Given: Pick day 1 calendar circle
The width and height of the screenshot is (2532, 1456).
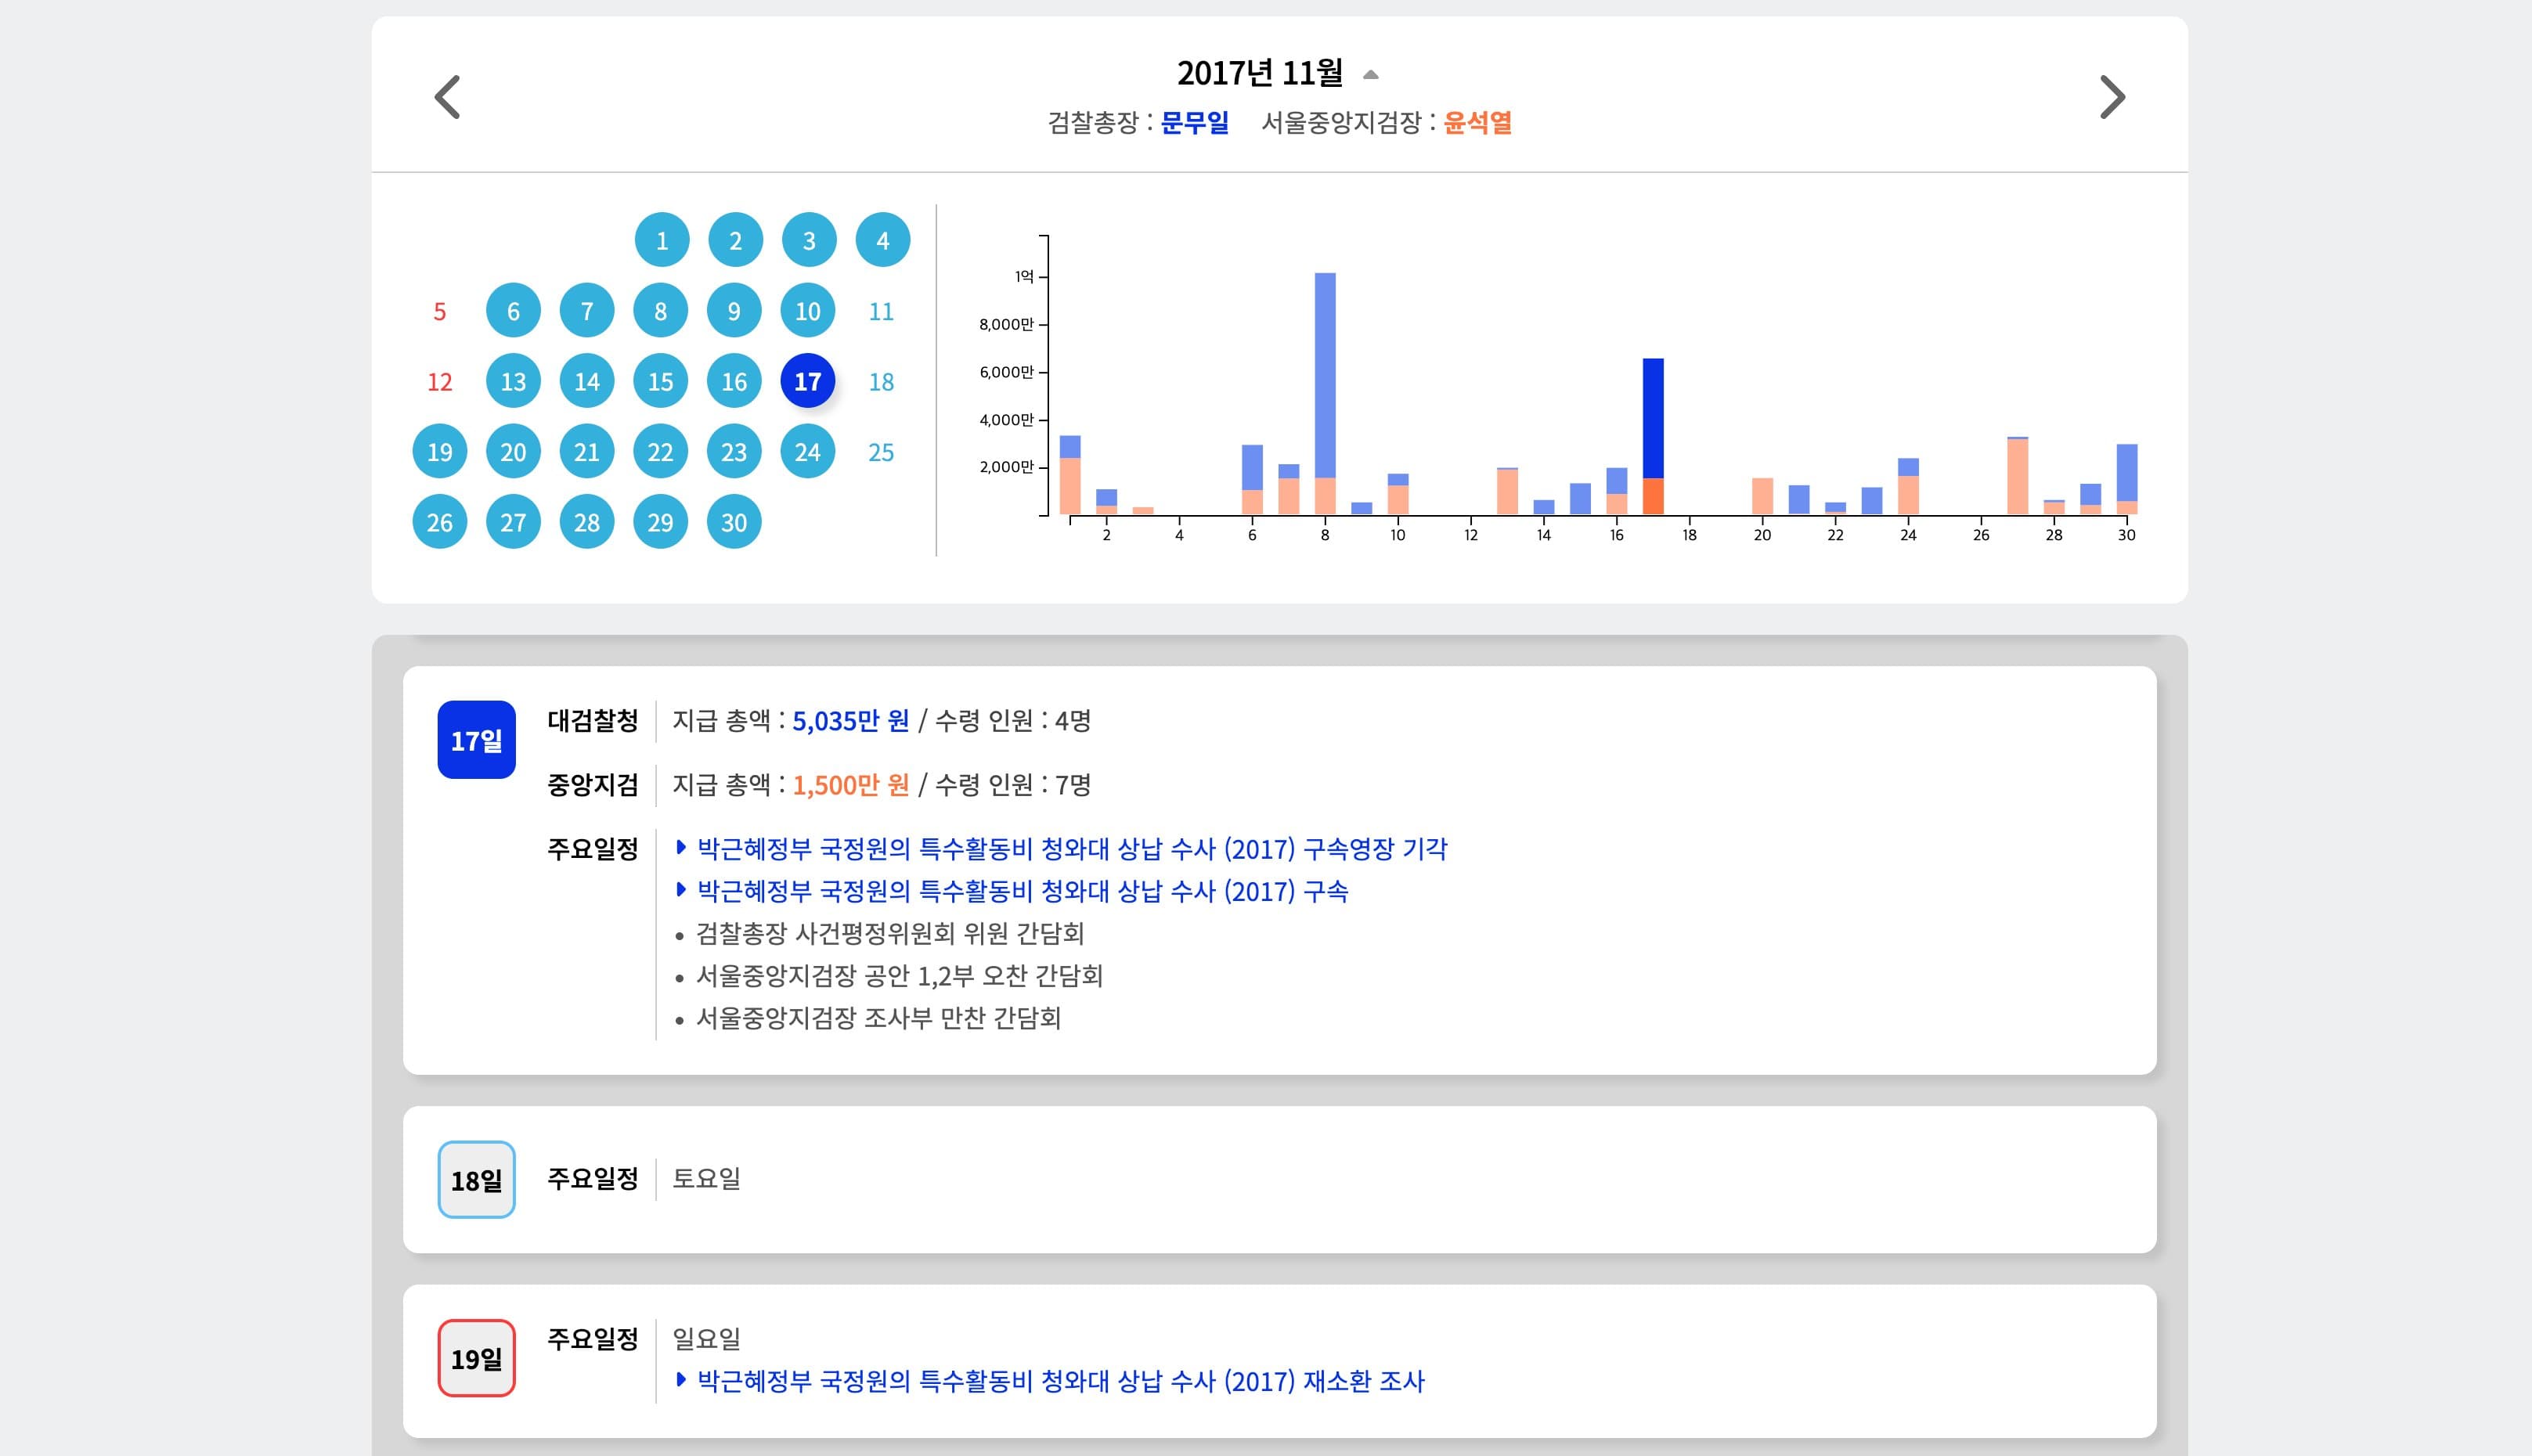Looking at the screenshot, I should [x=661, y=240].
